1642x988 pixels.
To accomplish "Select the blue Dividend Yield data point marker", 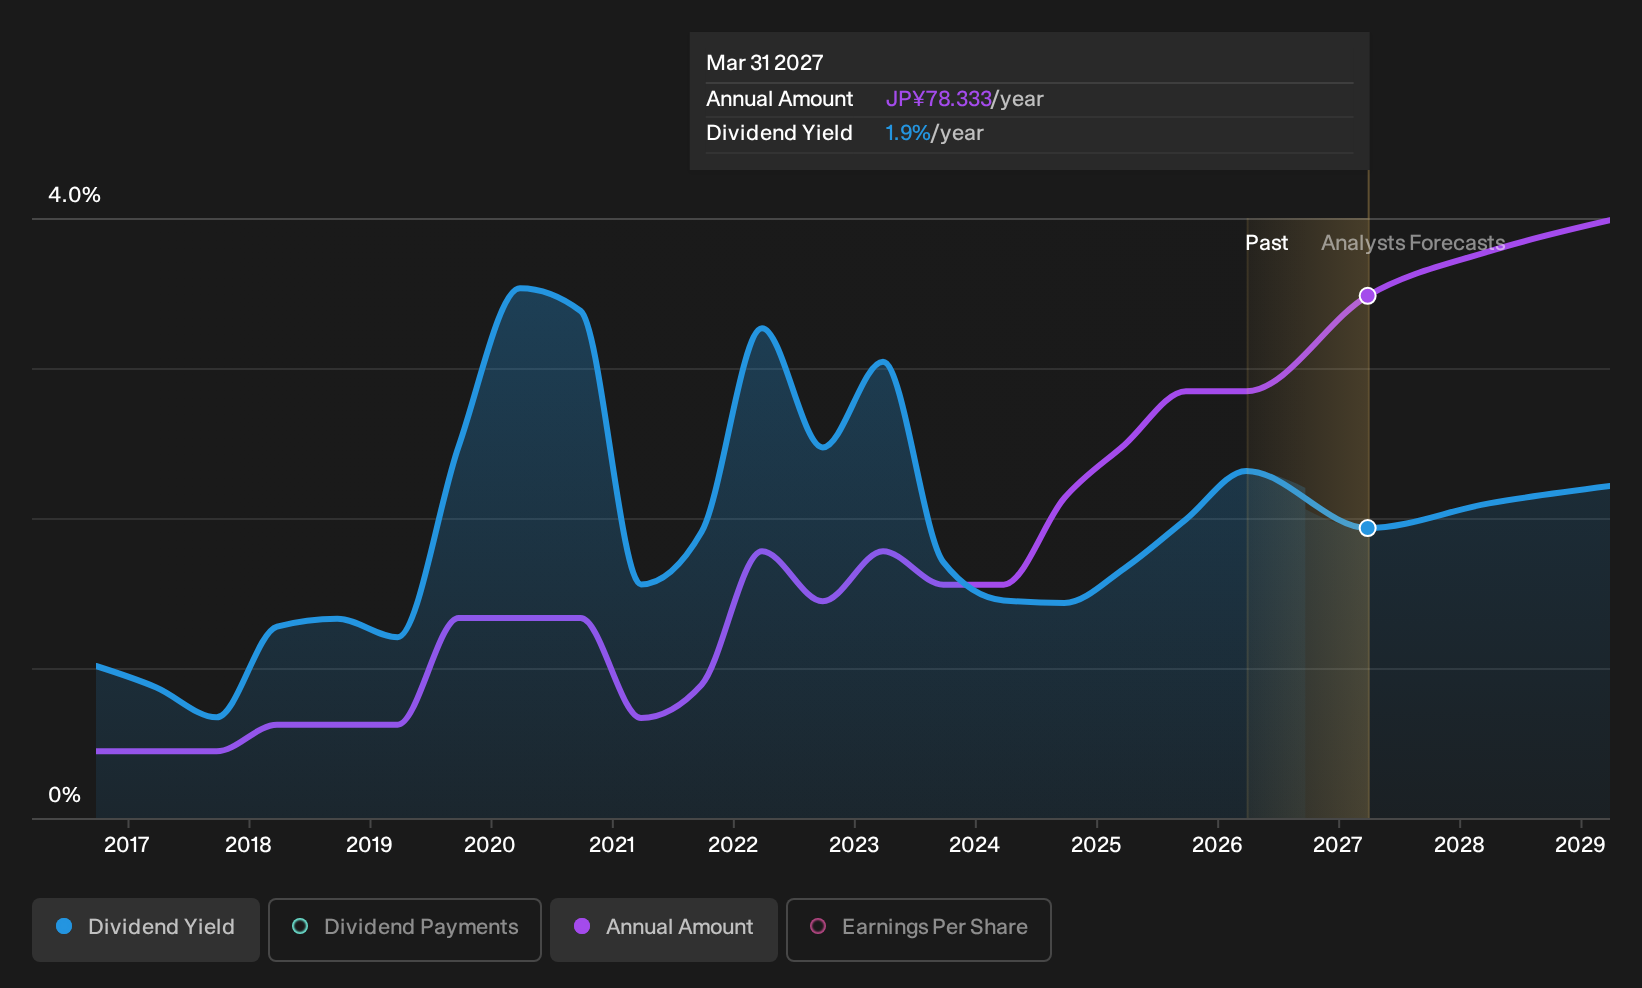I will point(1368,528).
